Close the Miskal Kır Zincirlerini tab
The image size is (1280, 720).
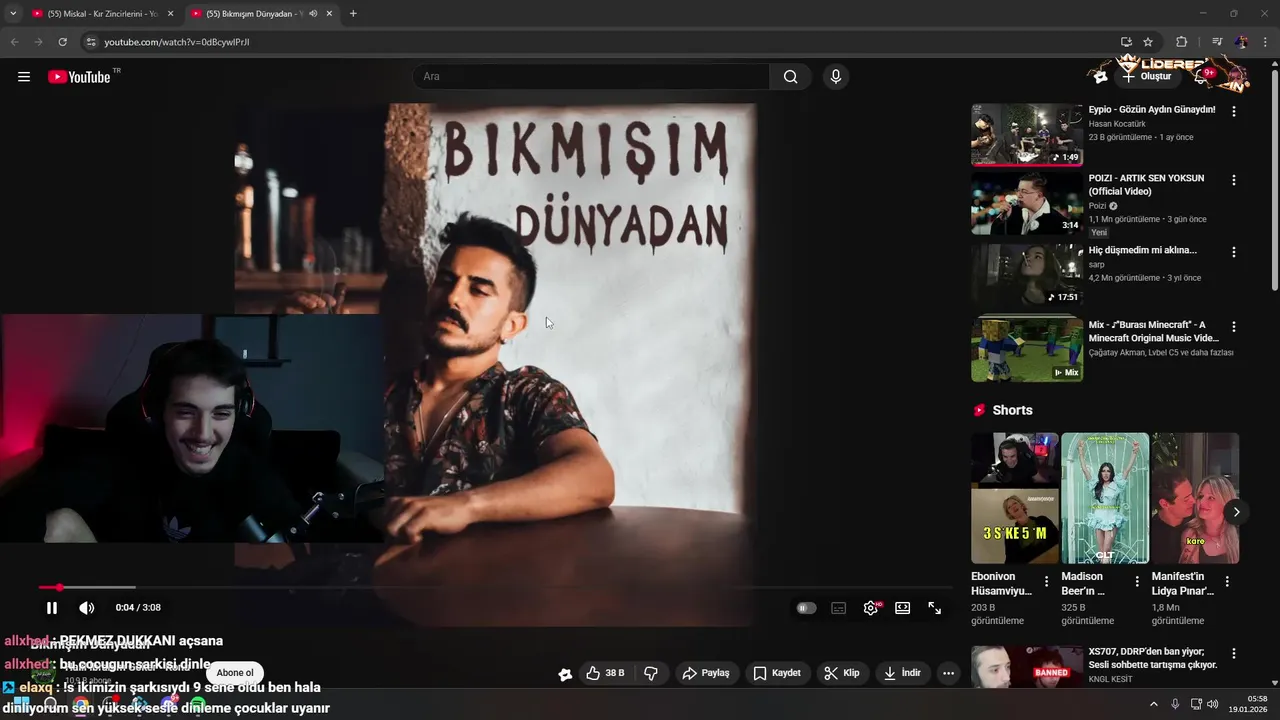(x=170, y=14)
